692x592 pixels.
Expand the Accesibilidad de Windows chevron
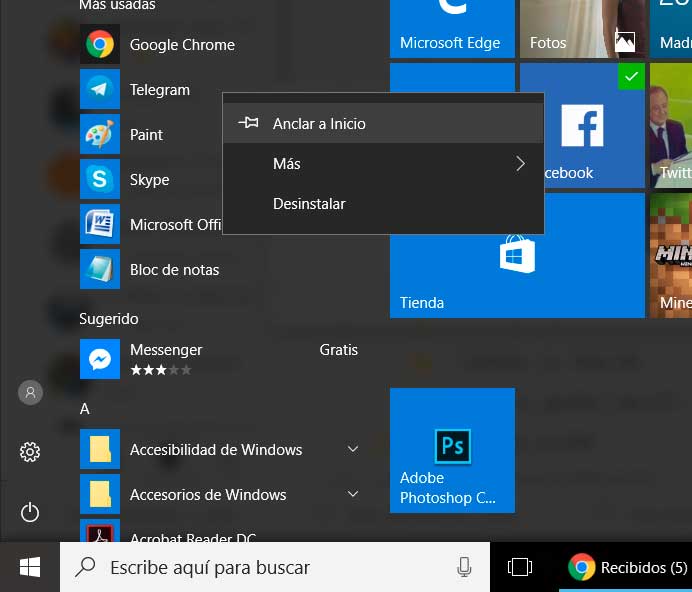(353, 449)
